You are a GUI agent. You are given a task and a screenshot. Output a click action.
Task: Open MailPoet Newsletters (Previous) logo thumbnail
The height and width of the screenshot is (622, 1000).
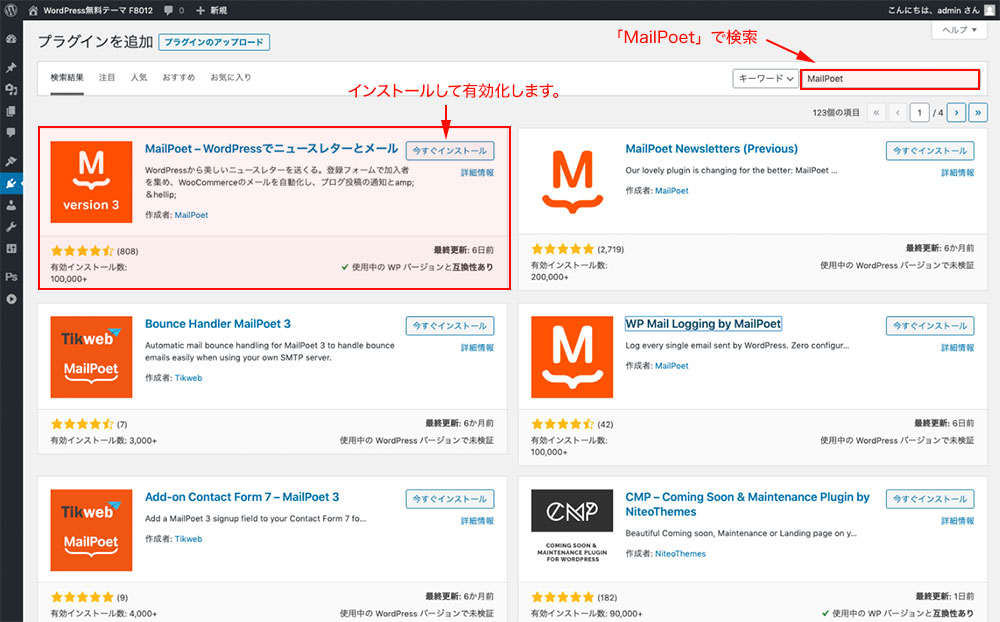pos(572,182)
